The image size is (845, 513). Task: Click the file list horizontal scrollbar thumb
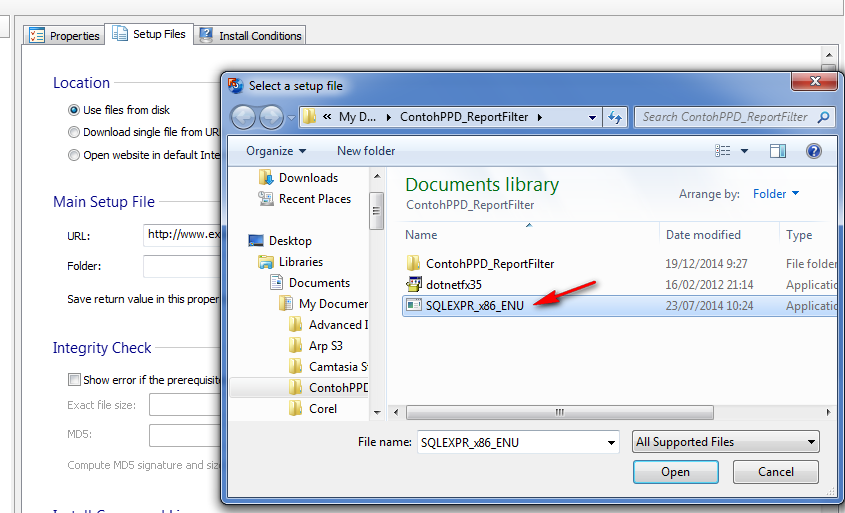pos(560,413)
